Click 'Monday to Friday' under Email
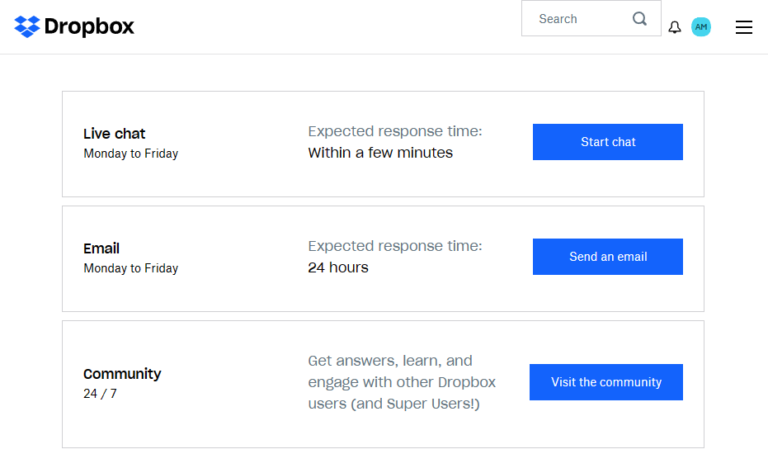Screen dimensions: 768x454 coord(131,268)
